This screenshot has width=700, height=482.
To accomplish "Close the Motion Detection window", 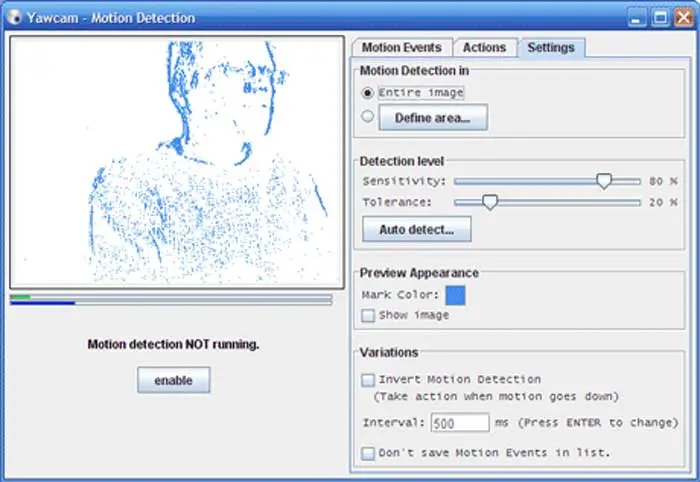I will point(683,18).
